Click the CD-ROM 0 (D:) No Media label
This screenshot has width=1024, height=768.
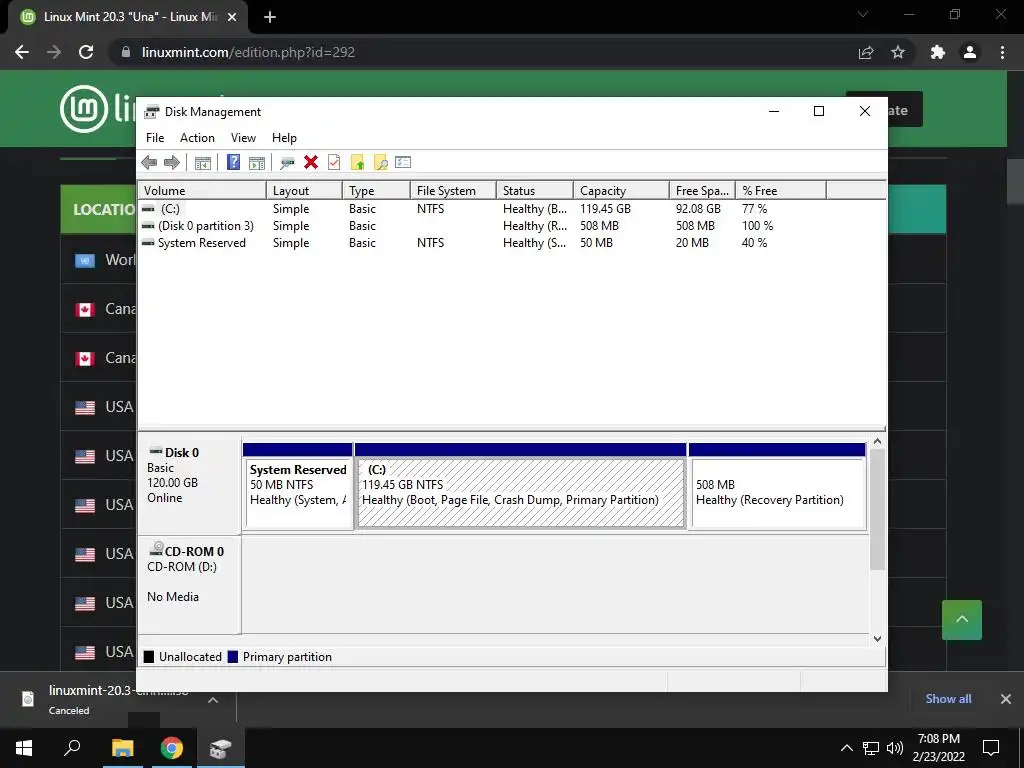(x=189, y=584)
